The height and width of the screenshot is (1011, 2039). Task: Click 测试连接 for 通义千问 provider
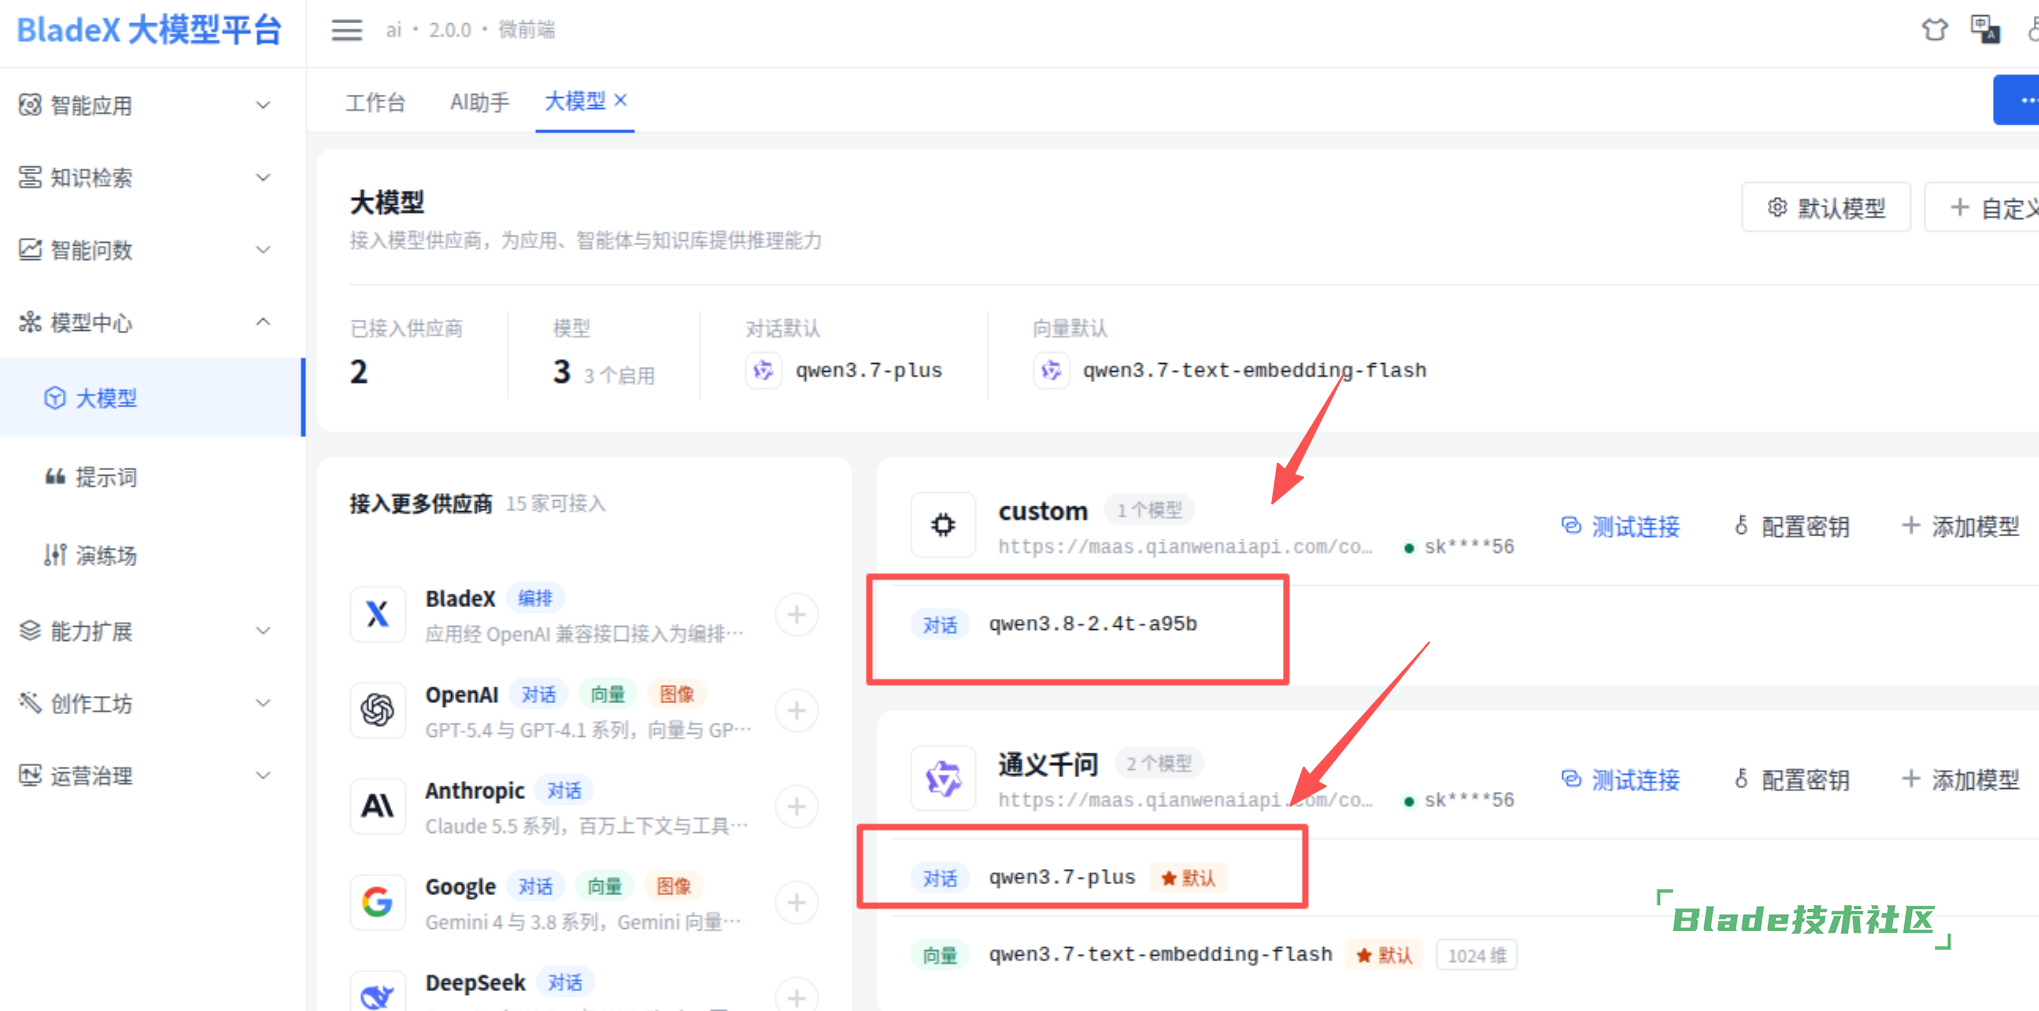pyautogui.click(x=1621, y=779)
